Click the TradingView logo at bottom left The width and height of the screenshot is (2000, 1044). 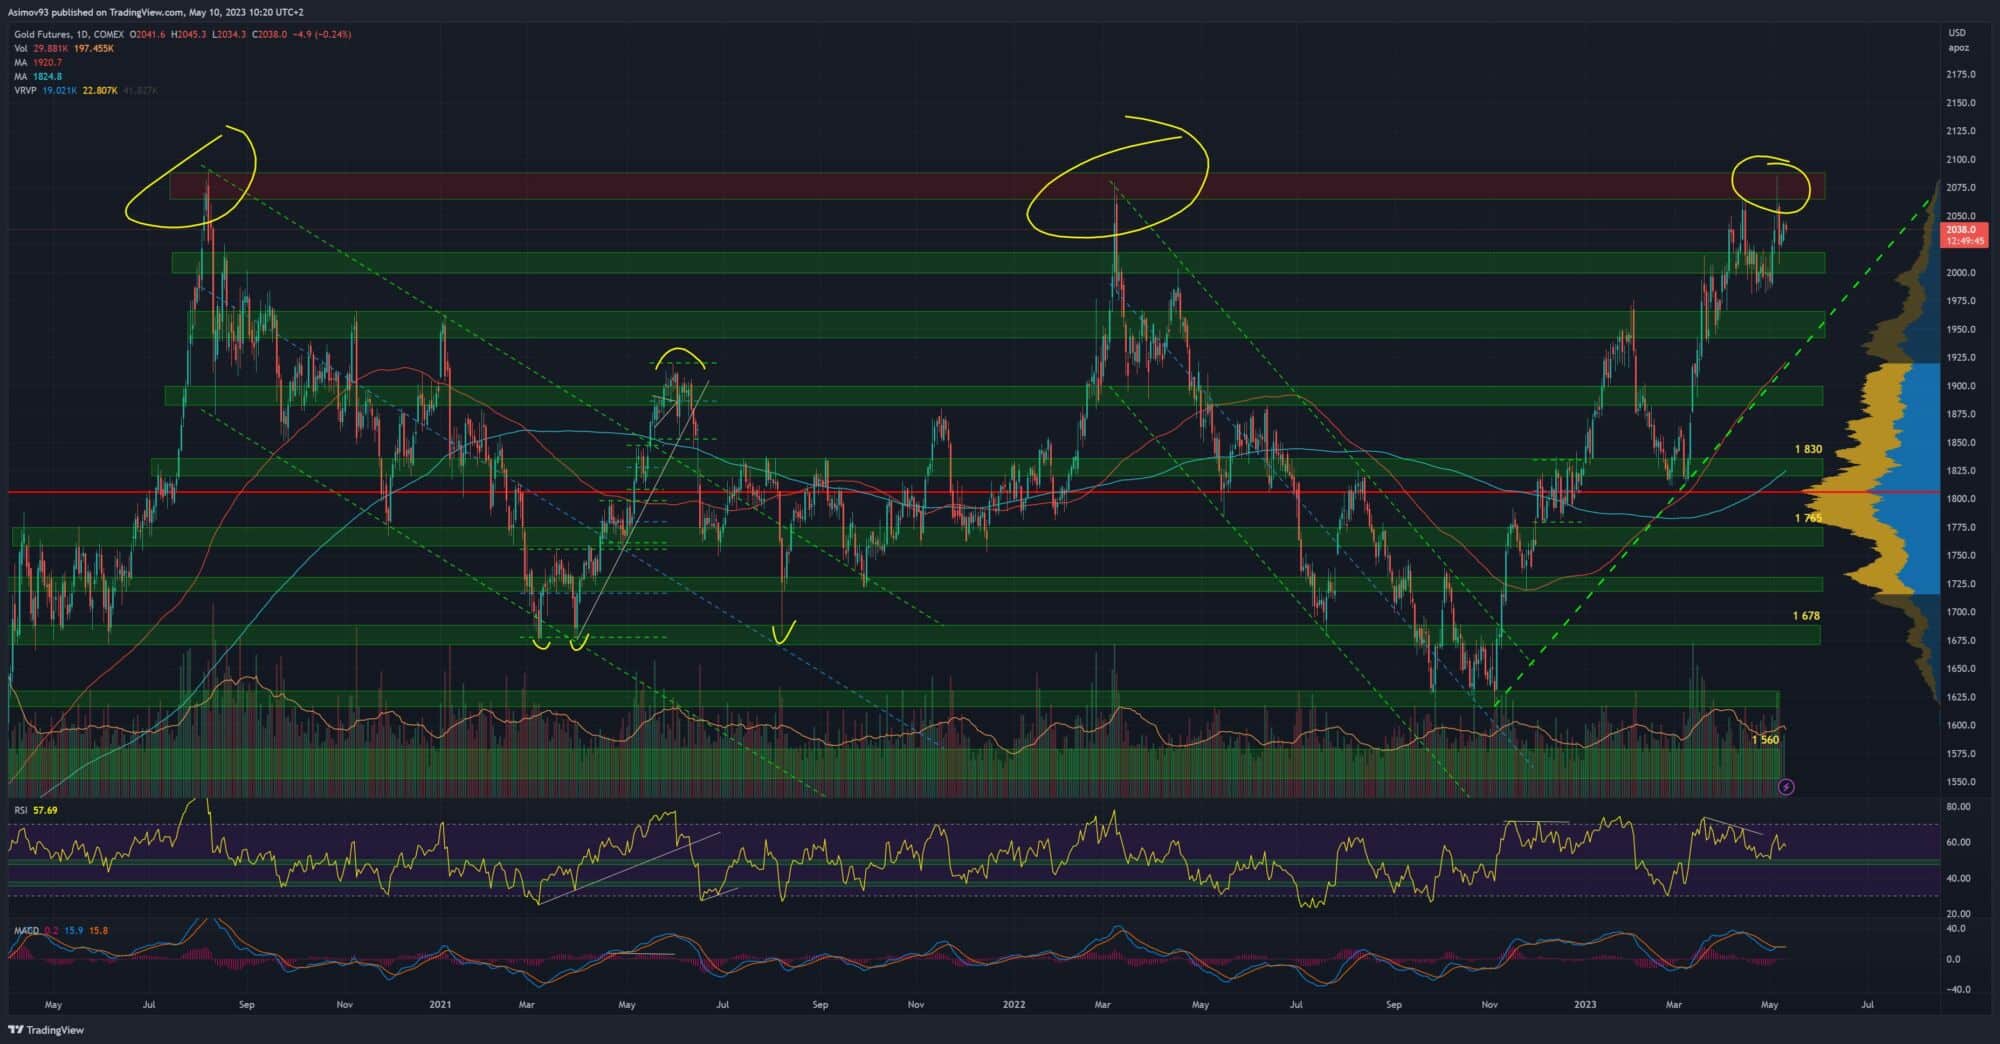47,1030
